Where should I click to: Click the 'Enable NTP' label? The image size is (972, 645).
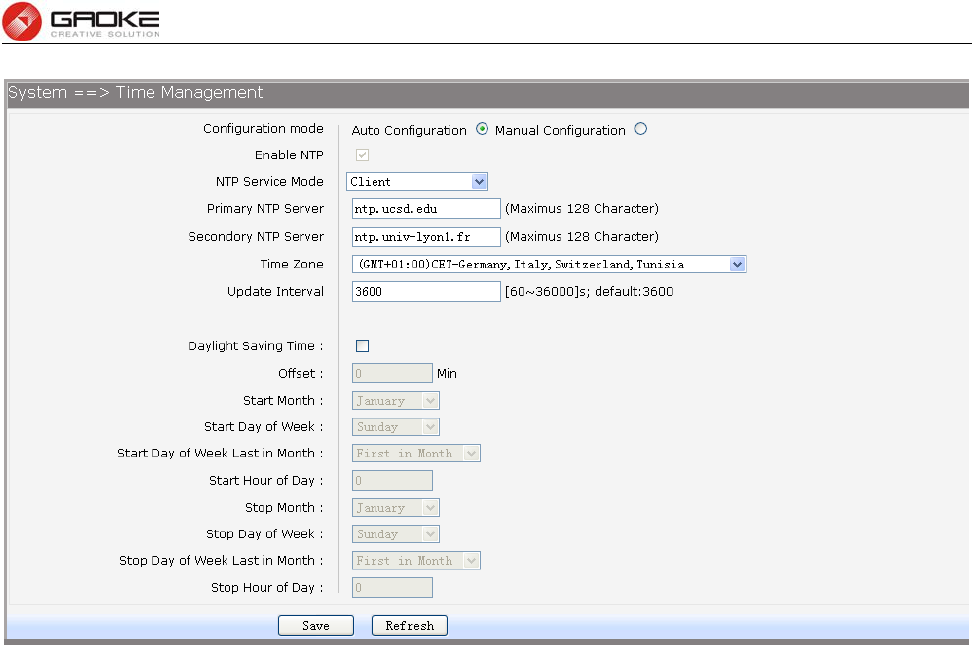point(289,155)
